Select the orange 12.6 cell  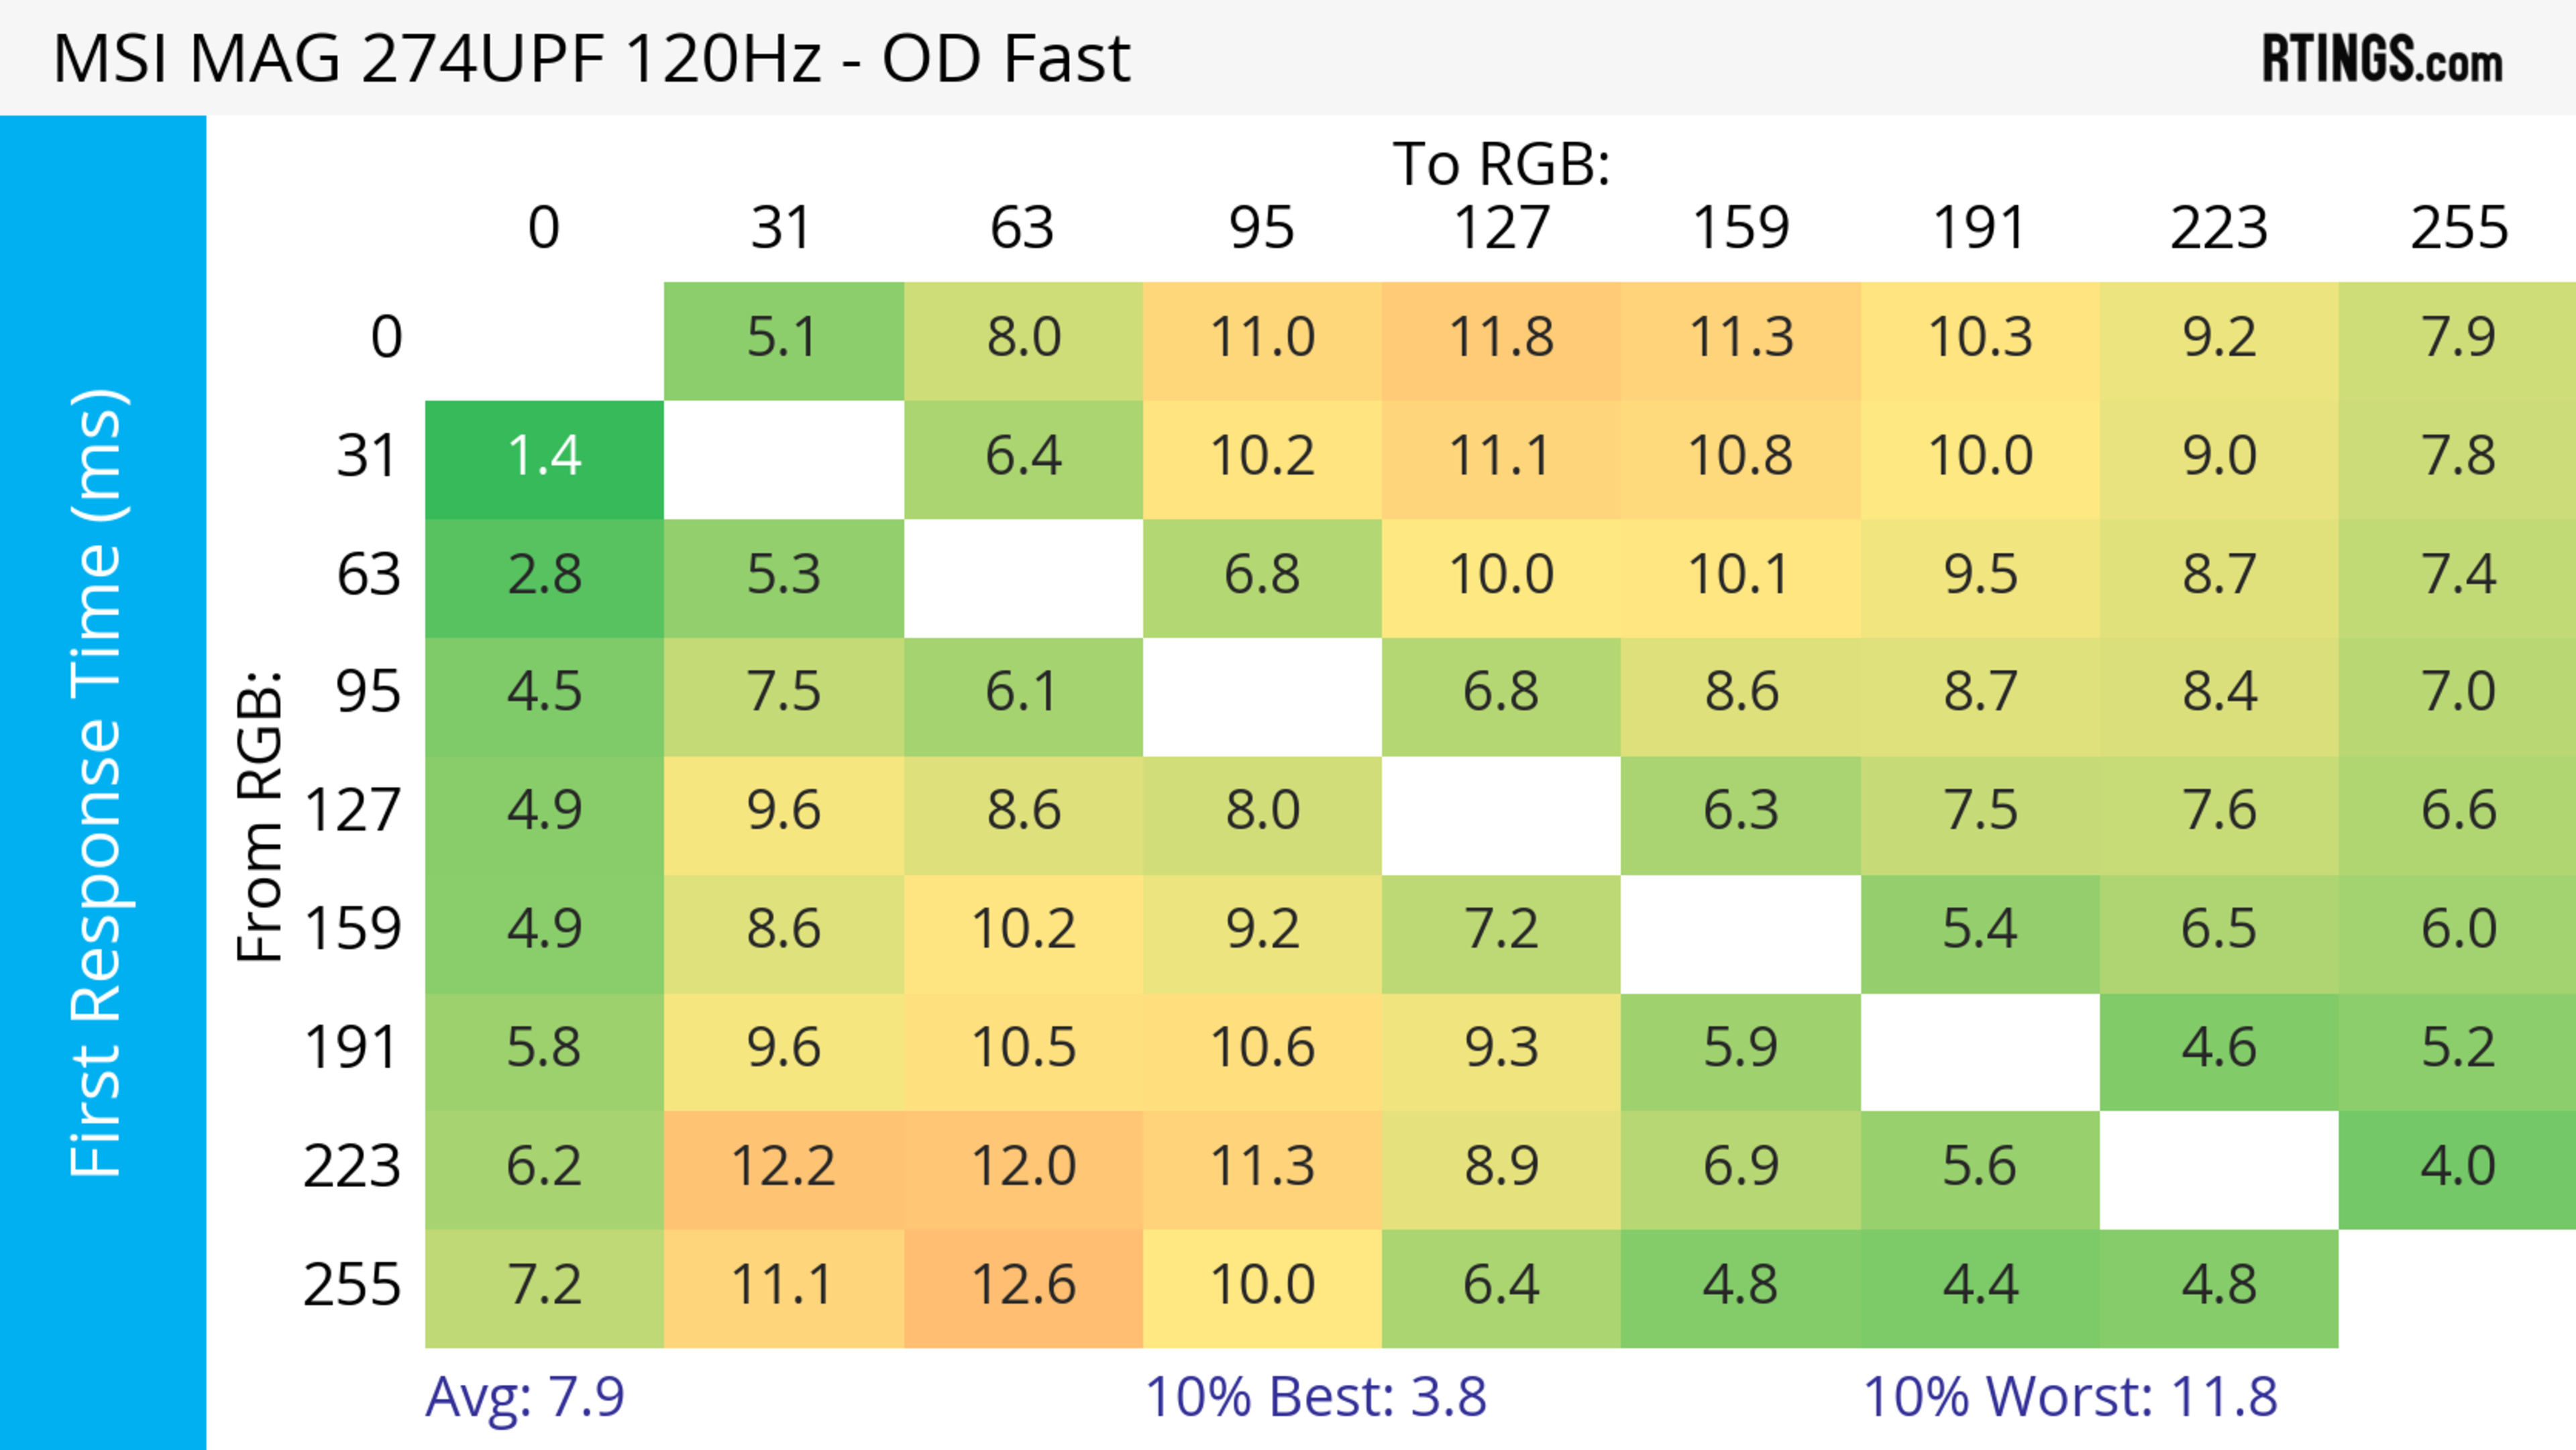pyautogui.click(x=1023, y=1285)
